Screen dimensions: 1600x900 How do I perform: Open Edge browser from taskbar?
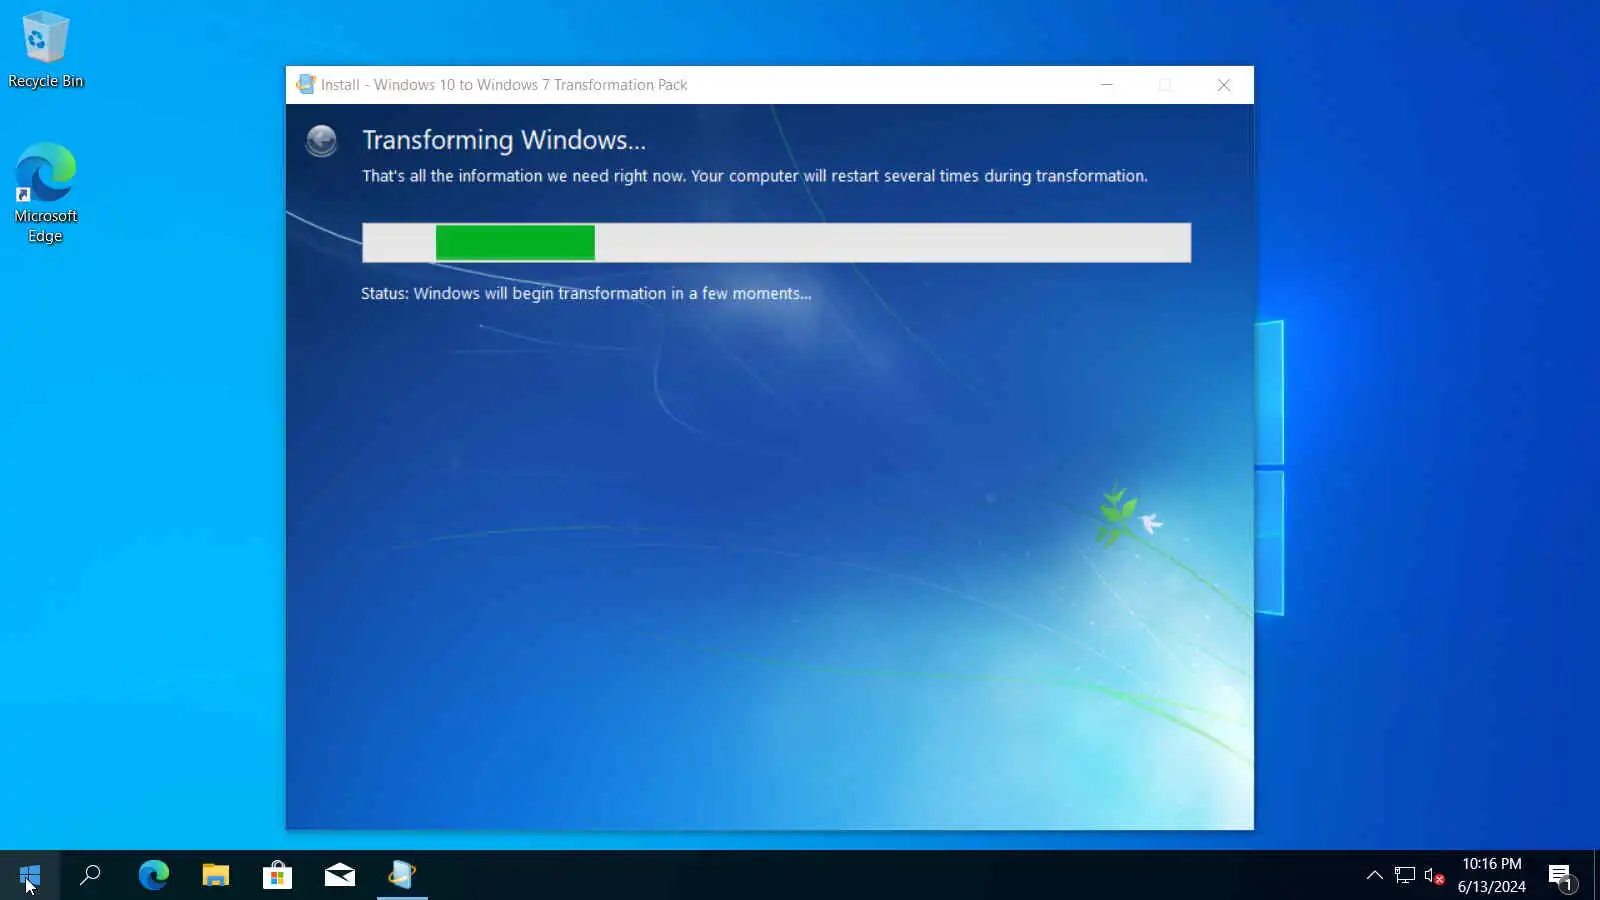(153, 876)
